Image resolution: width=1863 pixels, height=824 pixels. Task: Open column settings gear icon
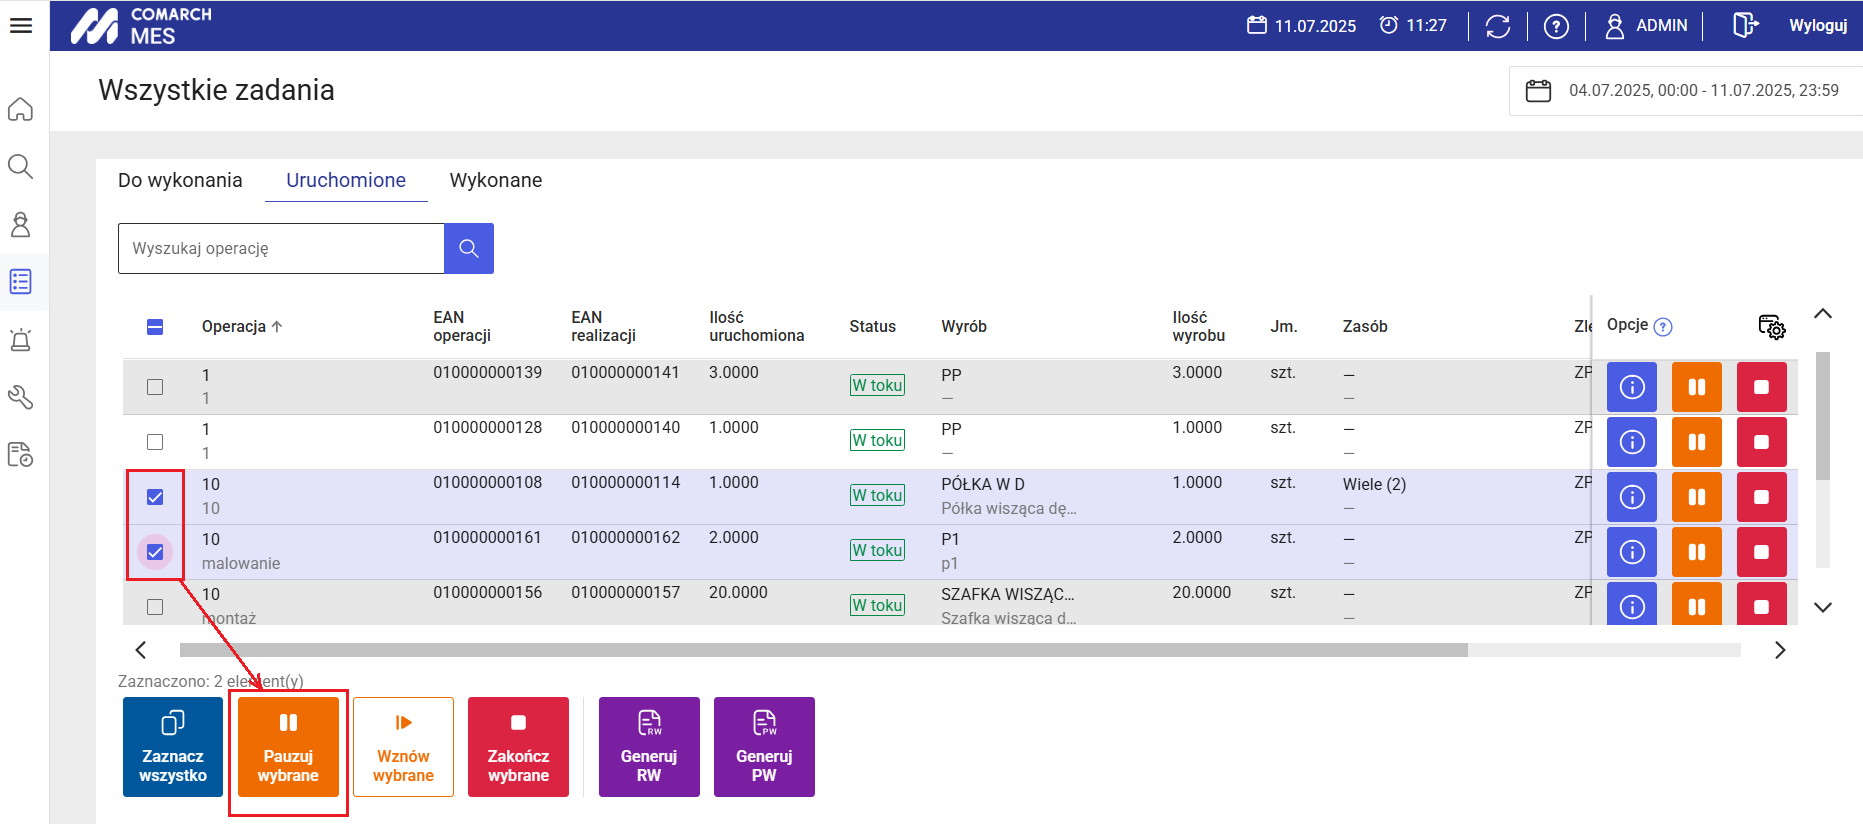pos(1771,327)
